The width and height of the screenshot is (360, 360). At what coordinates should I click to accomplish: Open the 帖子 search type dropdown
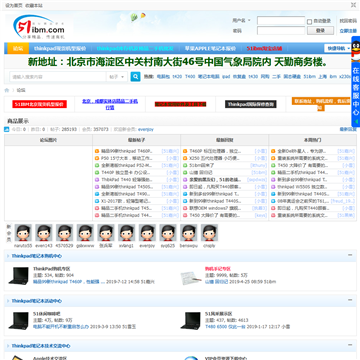(117, 77)
